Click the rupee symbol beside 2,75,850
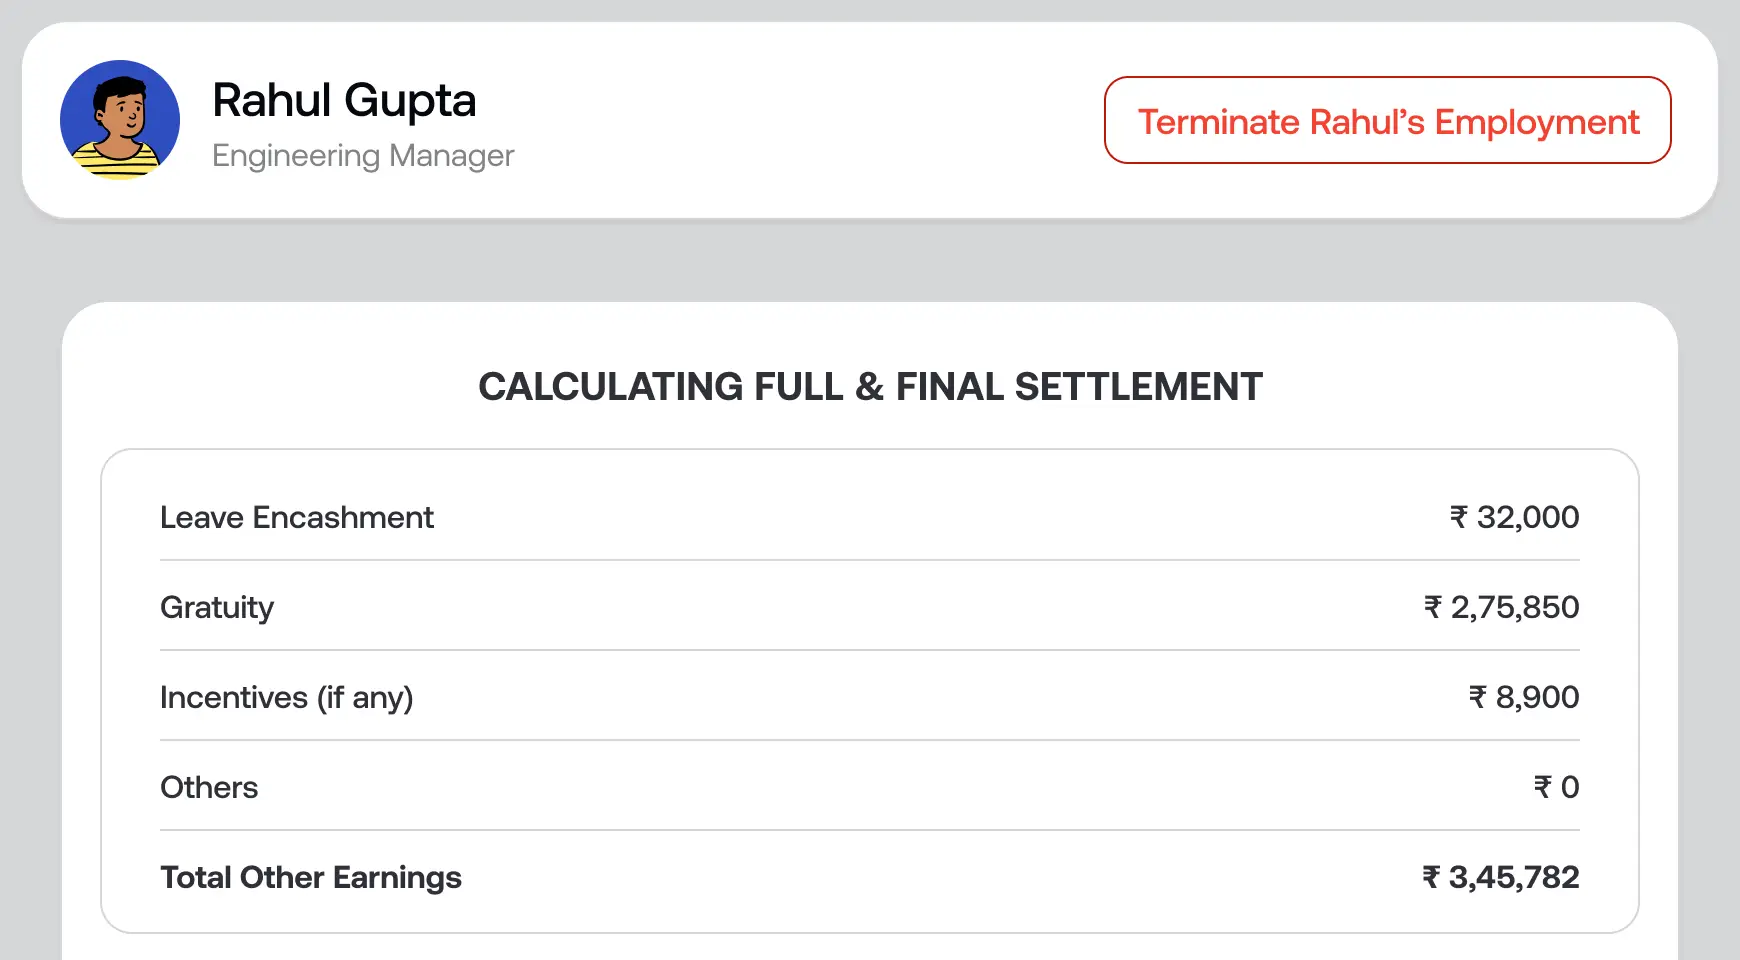The width and height of the screenshot is (1740, 960). (1433, 608)
